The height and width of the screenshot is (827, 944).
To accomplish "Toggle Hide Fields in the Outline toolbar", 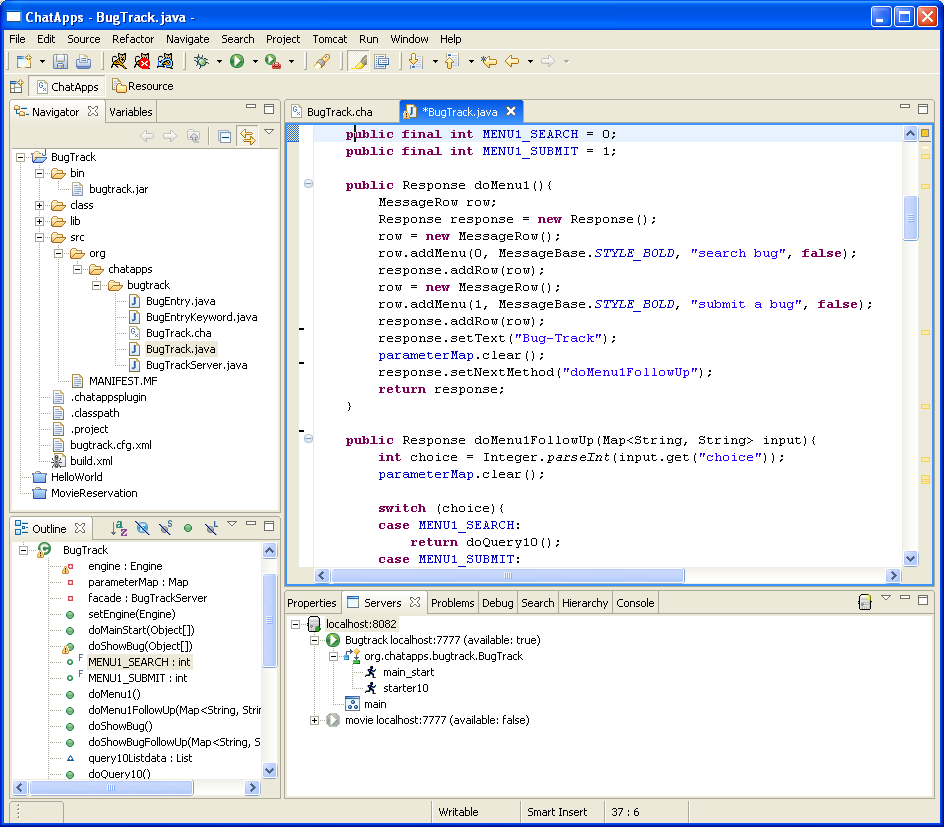I will 142,528.
